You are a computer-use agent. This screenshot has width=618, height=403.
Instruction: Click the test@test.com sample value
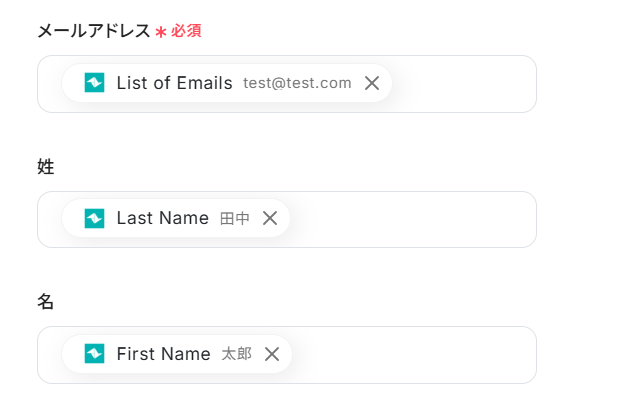click(x=297, y=83)
